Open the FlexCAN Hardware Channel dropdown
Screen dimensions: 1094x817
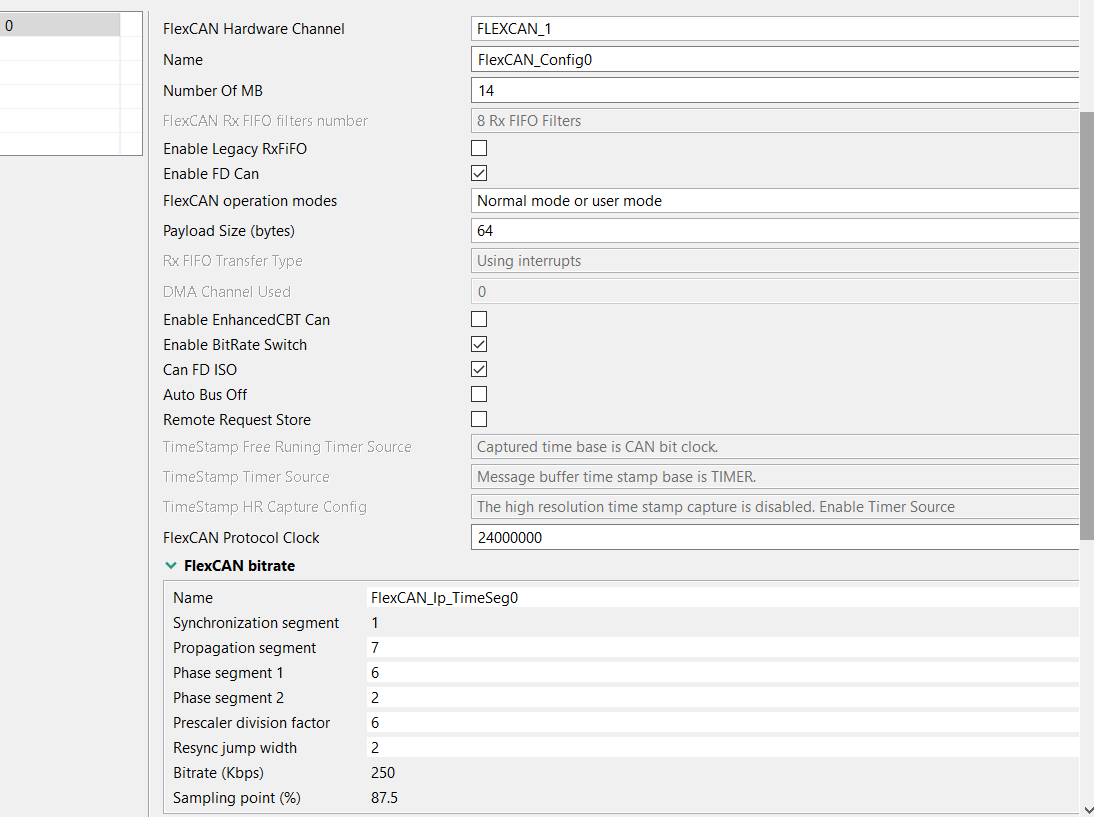click(x=775, y=29)
